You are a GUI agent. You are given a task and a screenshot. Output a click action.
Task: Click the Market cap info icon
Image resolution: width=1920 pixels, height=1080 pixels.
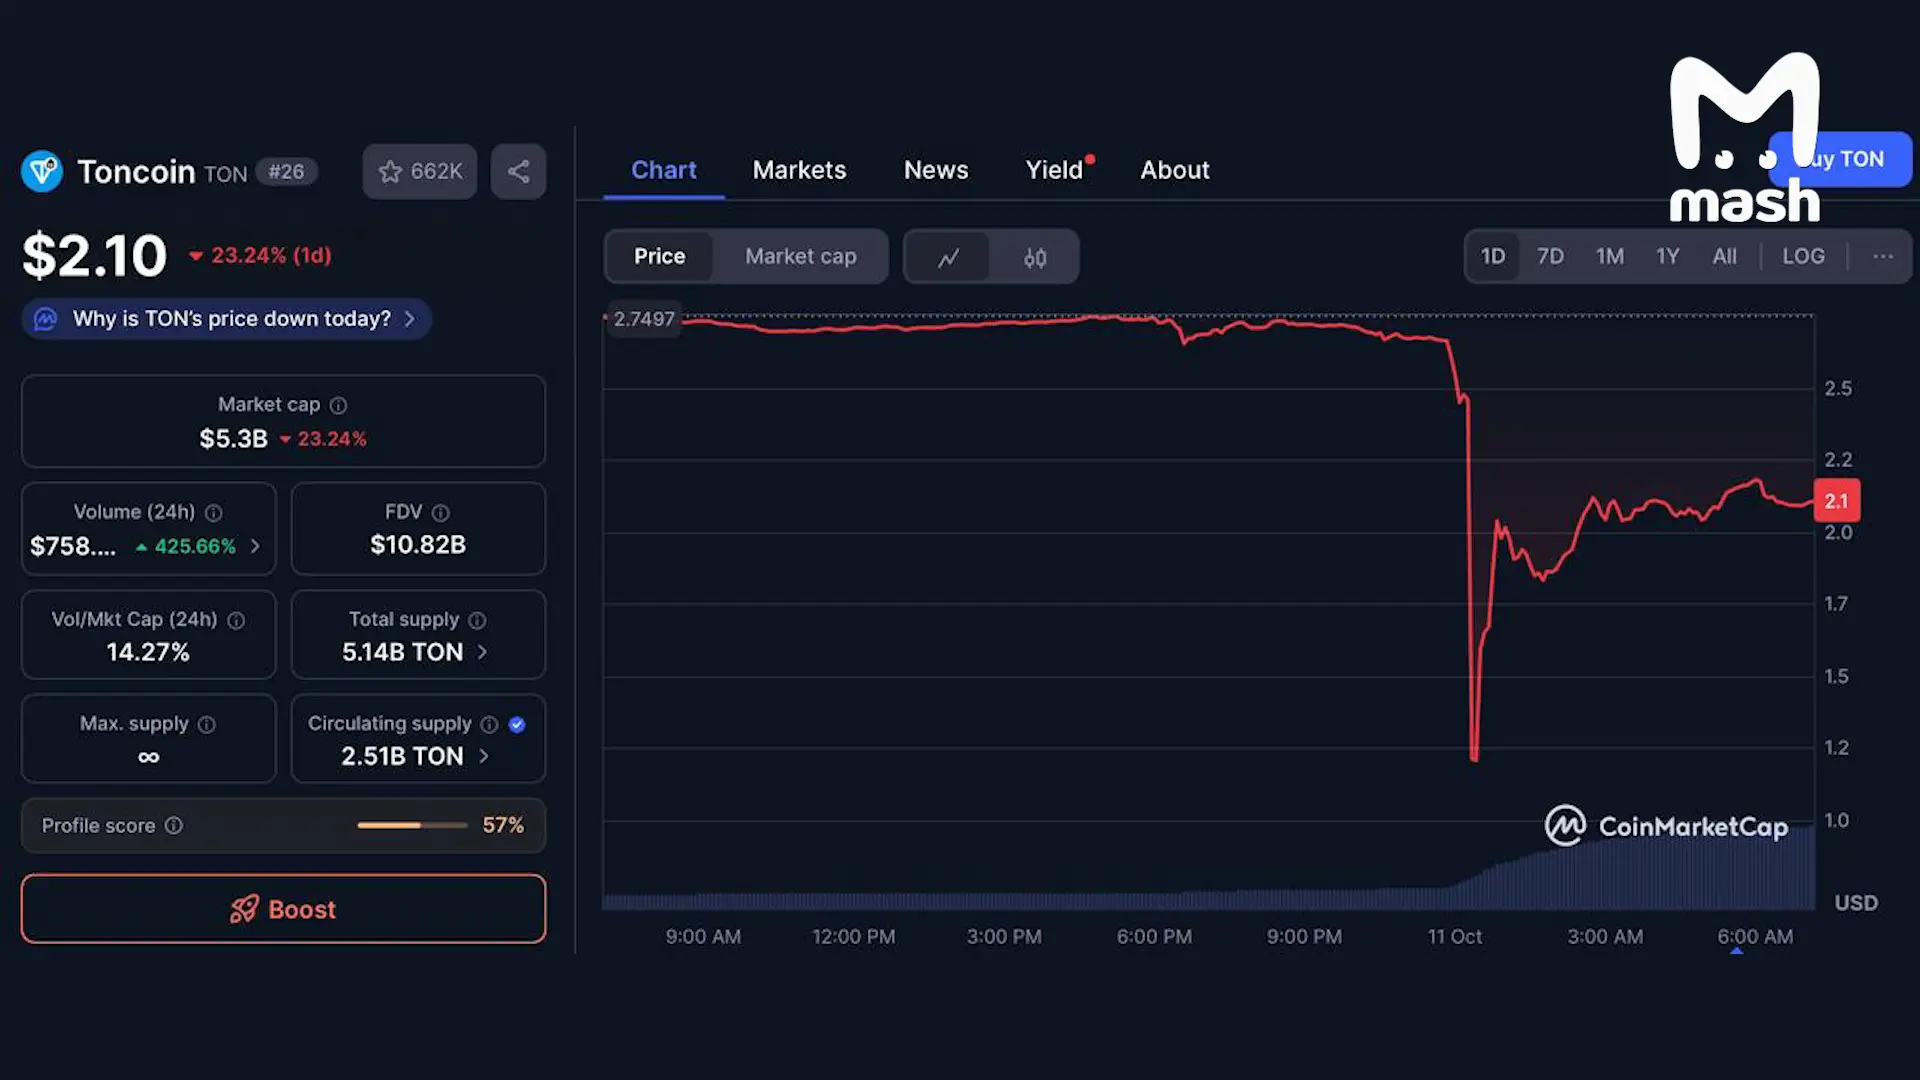coord(339,405)
